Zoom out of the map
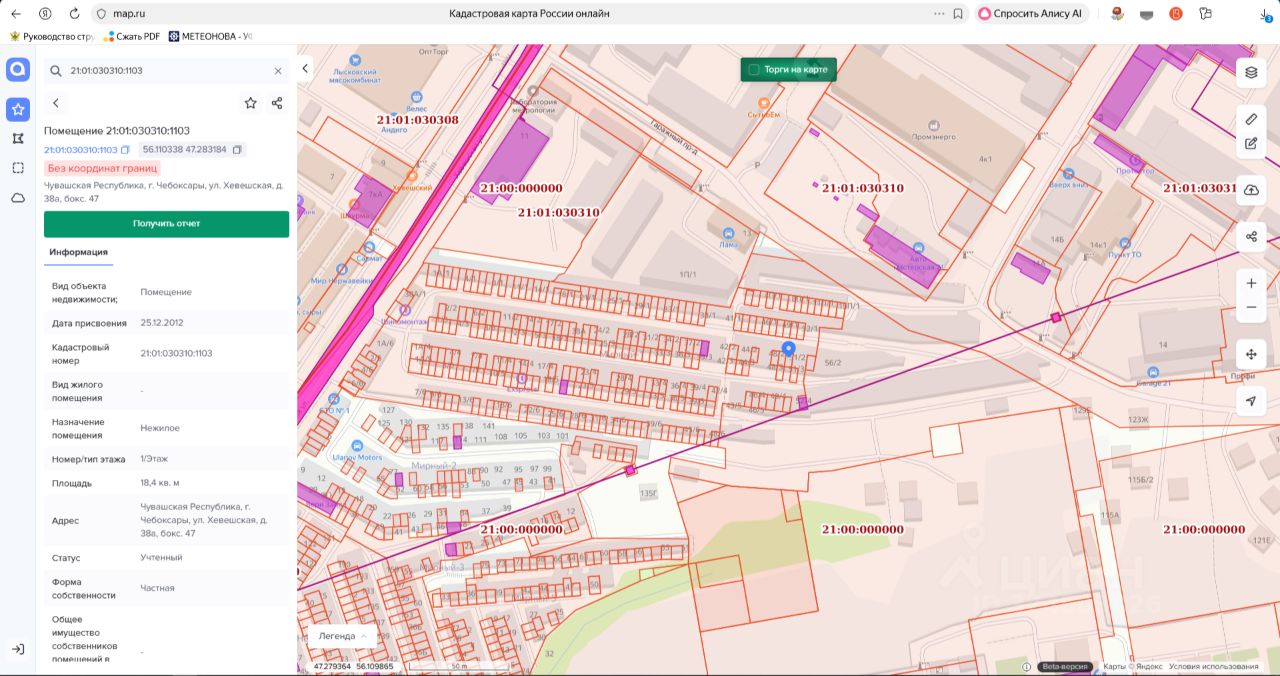This screenshot has height=676, width=1280. [x=1251, y=307]
